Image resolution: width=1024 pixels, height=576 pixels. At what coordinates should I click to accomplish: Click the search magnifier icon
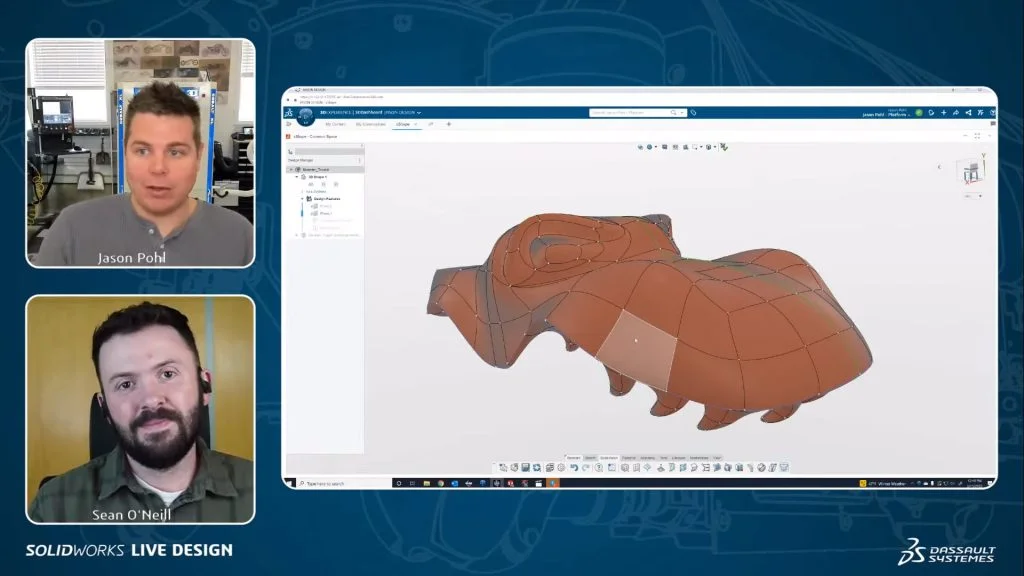pos(673,112)
